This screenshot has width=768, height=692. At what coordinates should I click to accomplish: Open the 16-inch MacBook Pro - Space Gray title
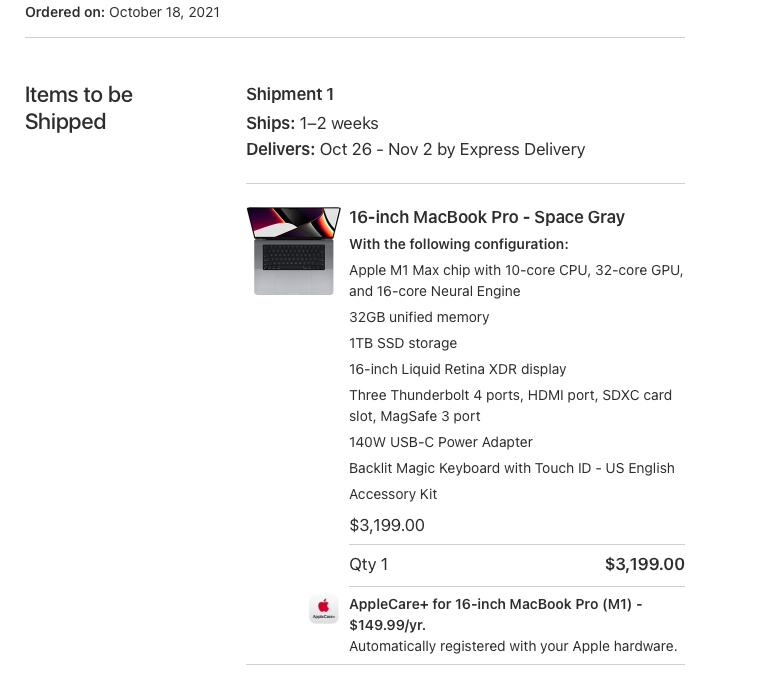(486, 217)
